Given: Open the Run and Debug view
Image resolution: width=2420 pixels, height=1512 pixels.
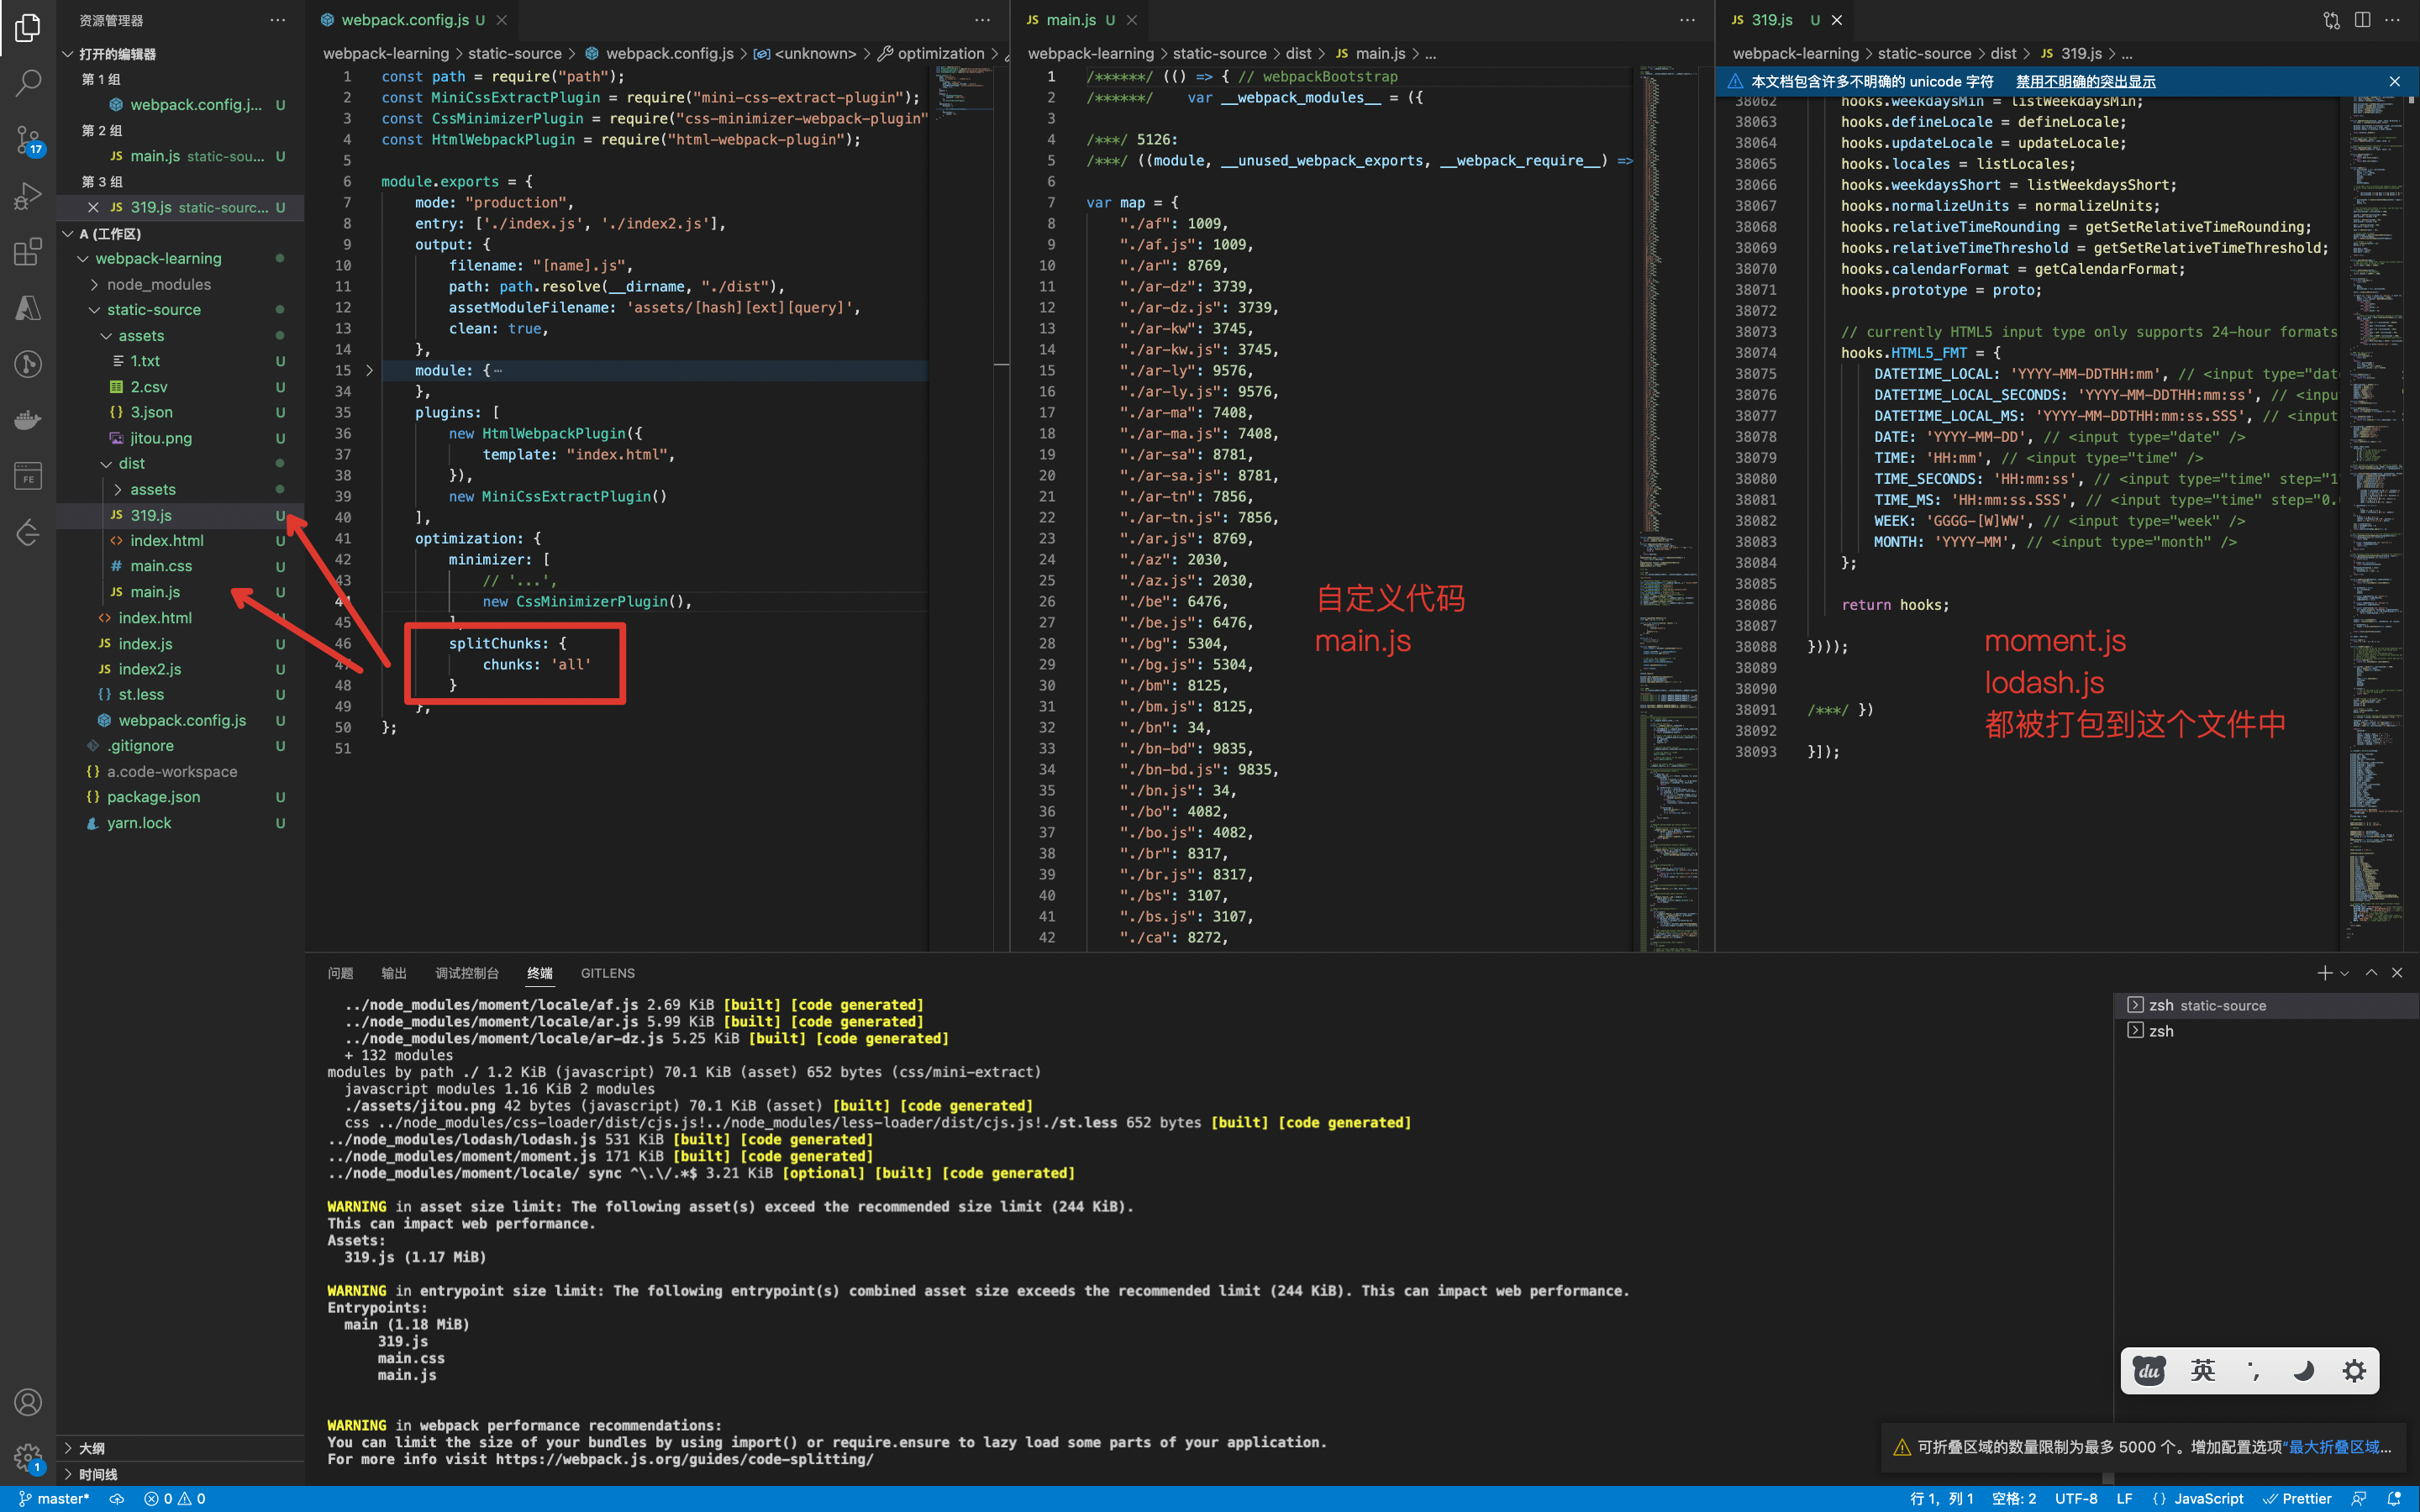Looking at the screenshot, I should click(28, 195).
